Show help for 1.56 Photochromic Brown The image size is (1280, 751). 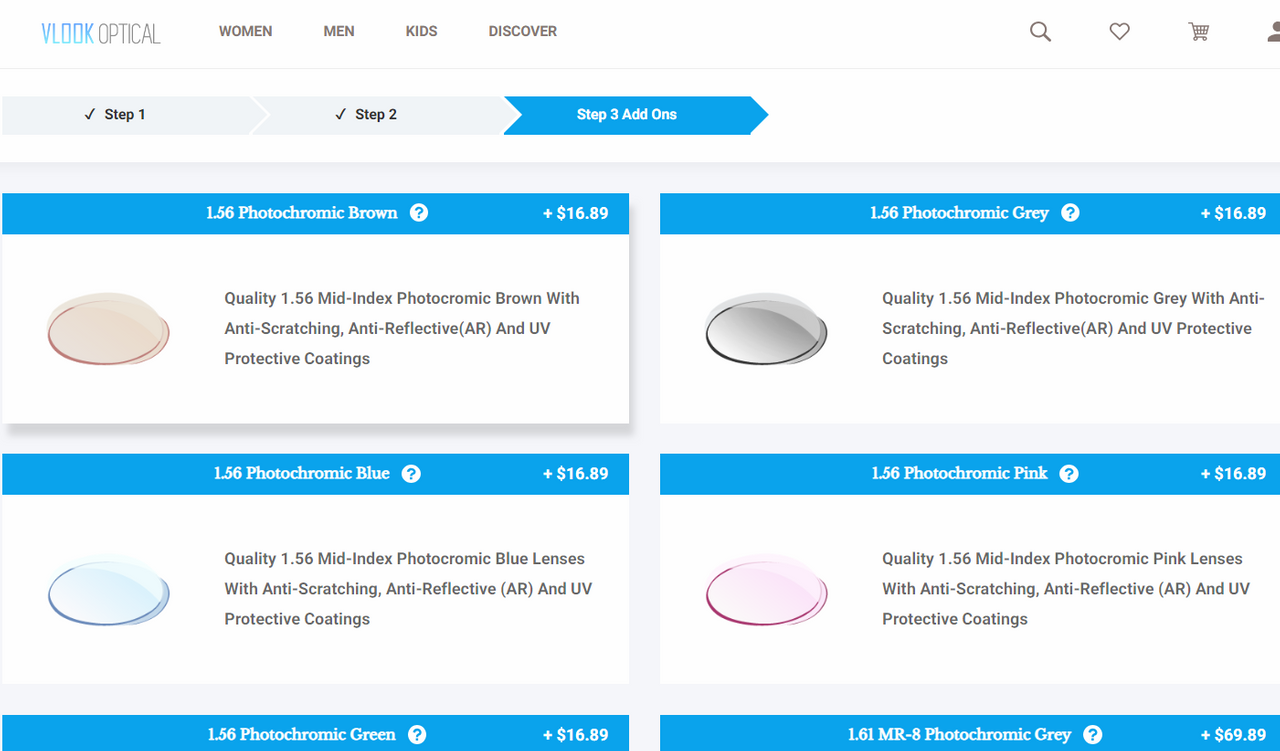[x=419, y=213]
